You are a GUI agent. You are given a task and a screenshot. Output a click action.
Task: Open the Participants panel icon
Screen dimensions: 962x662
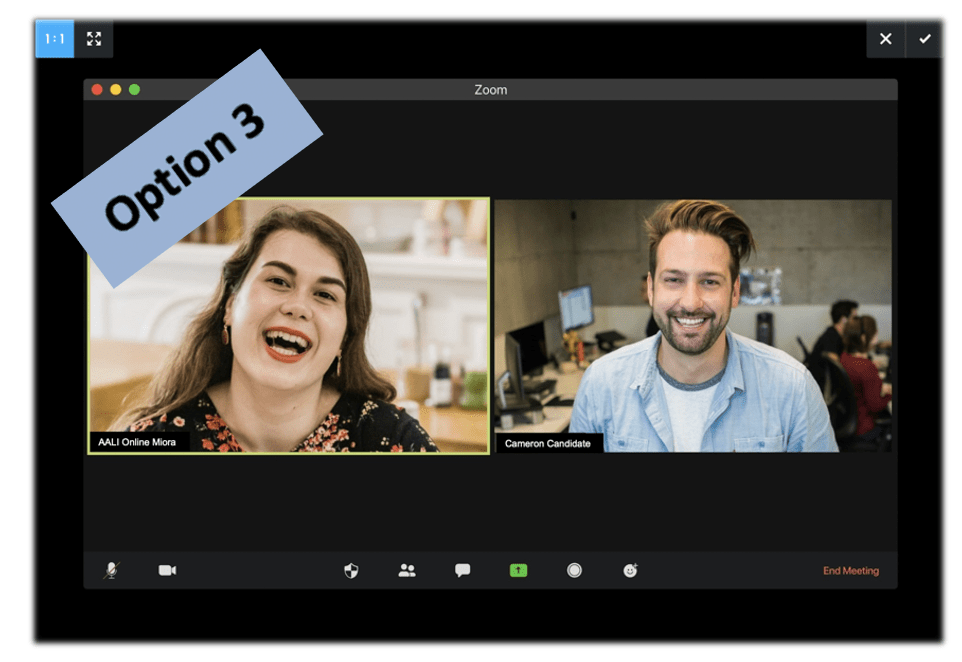coord(407,571)
